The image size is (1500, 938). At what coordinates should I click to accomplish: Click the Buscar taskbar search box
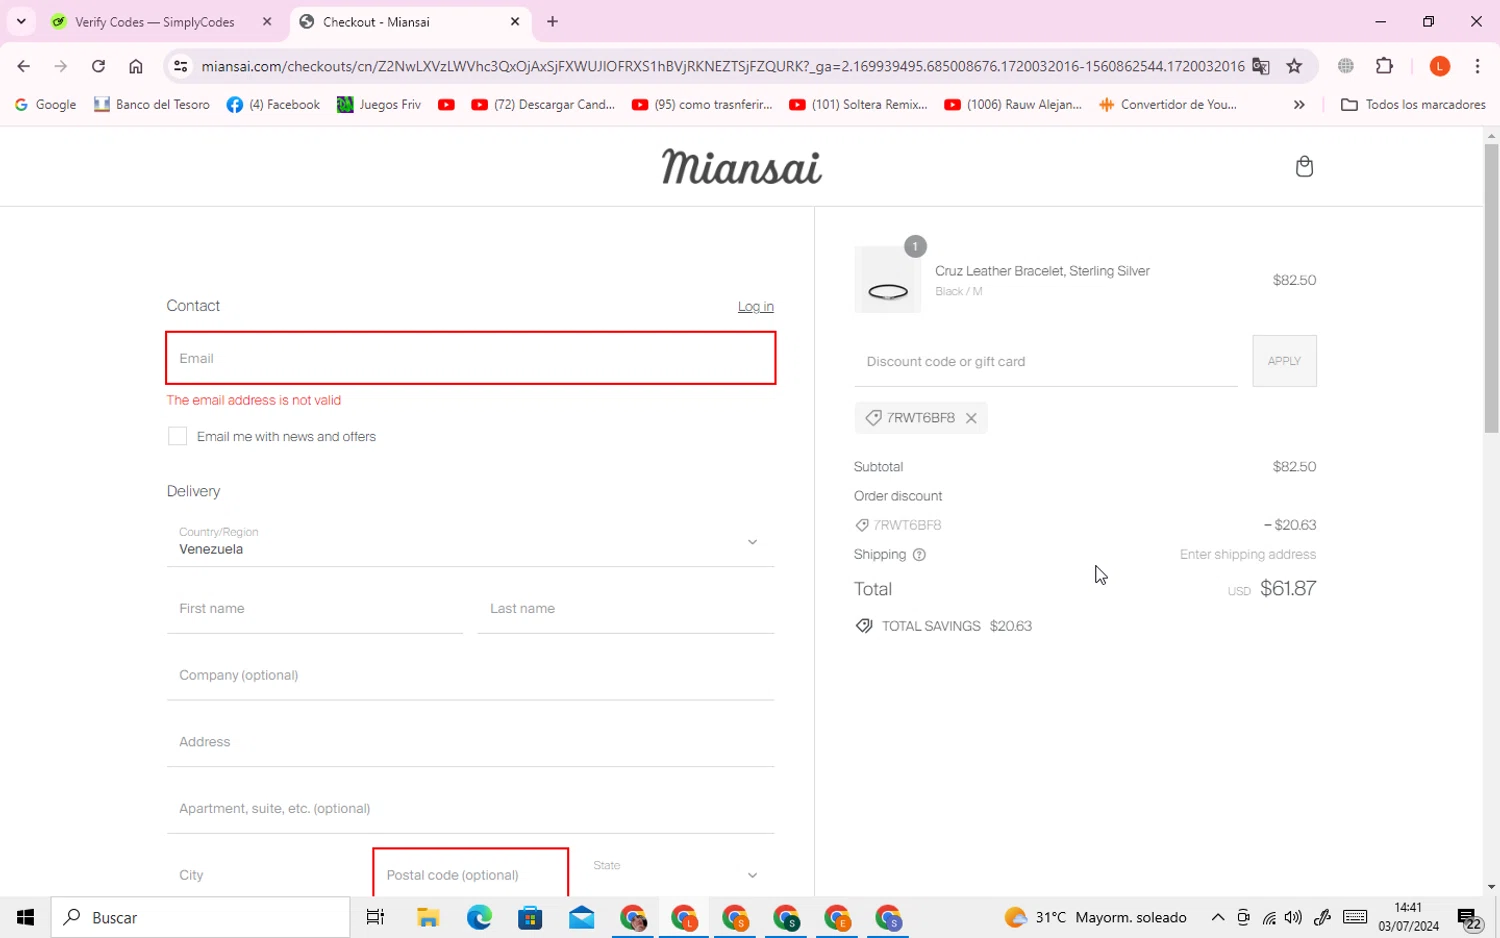pos(200,917)
